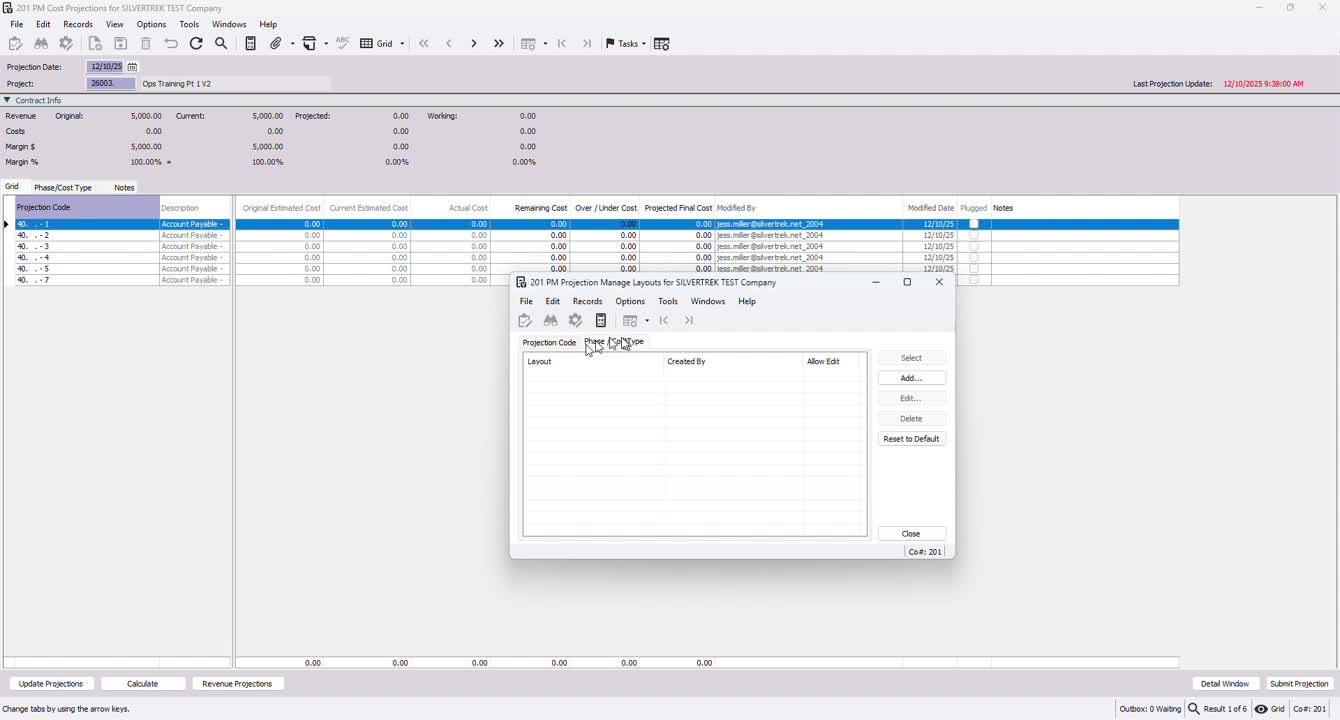
Task: Click the previous tab arrow in main toolbar
Action: pos(562,44)
